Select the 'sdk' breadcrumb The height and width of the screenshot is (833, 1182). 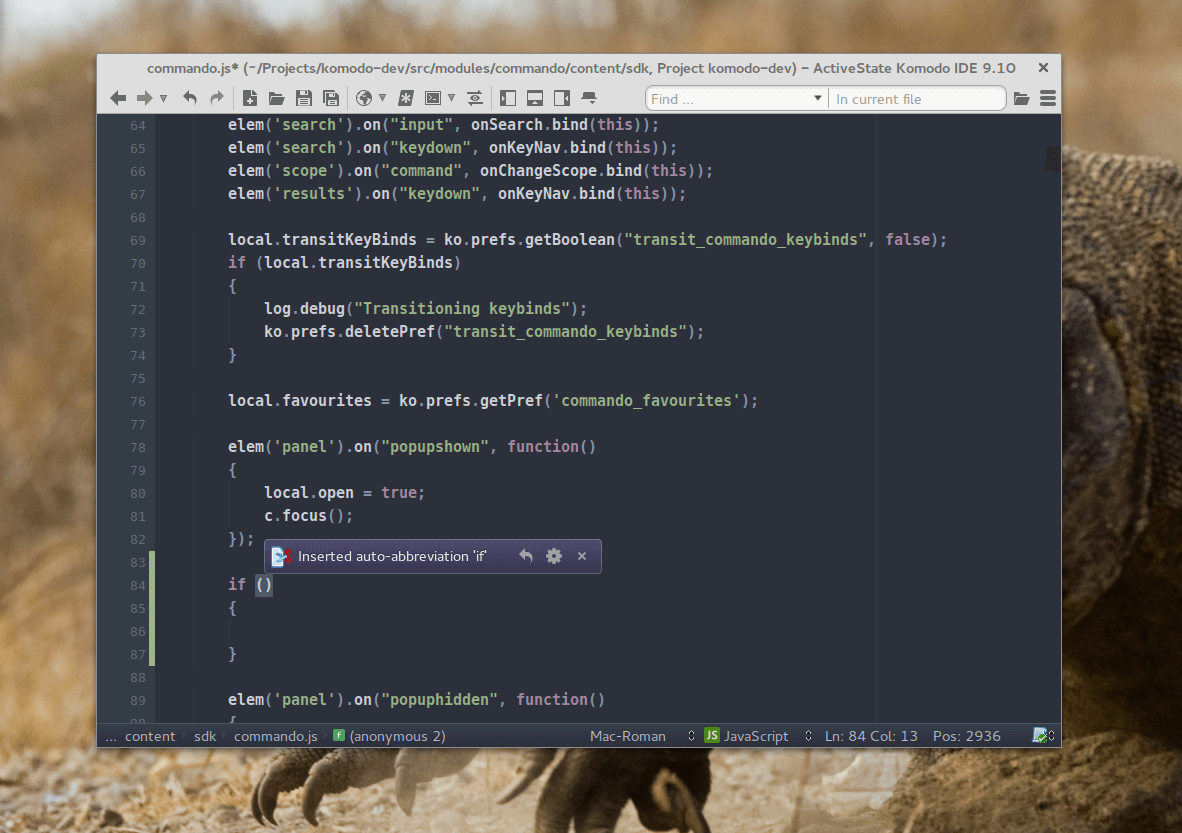205,737
